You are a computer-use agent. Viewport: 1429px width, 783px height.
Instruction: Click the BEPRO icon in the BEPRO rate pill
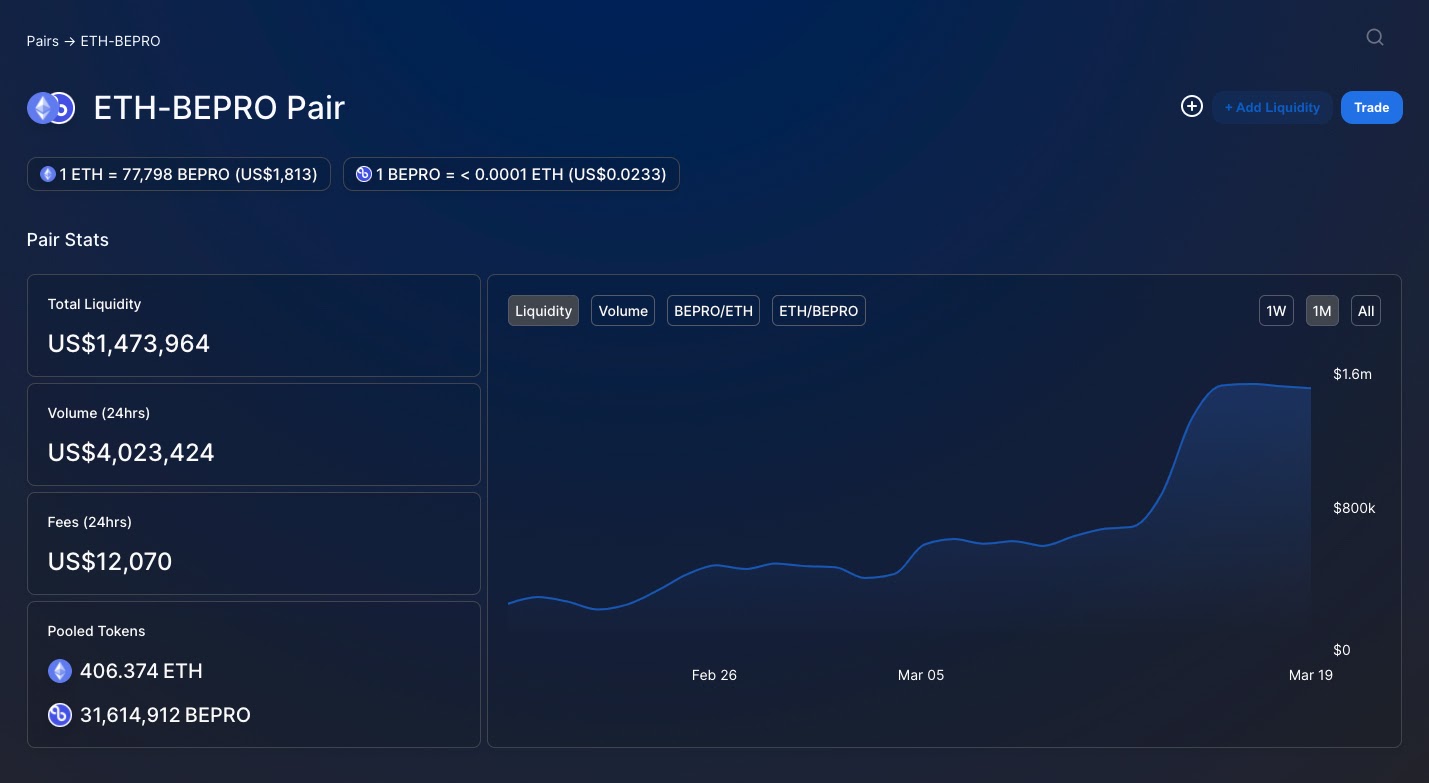364,174
